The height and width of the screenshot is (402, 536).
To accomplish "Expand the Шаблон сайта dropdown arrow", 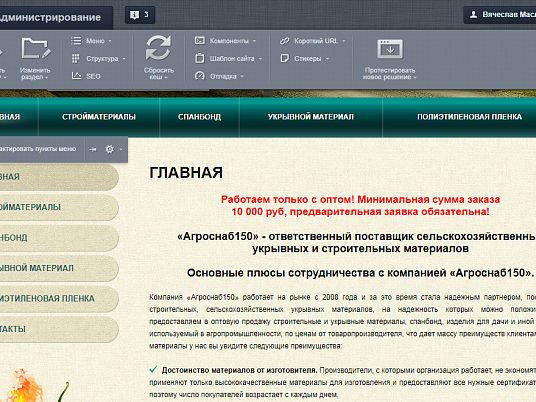I will [260, 59].
